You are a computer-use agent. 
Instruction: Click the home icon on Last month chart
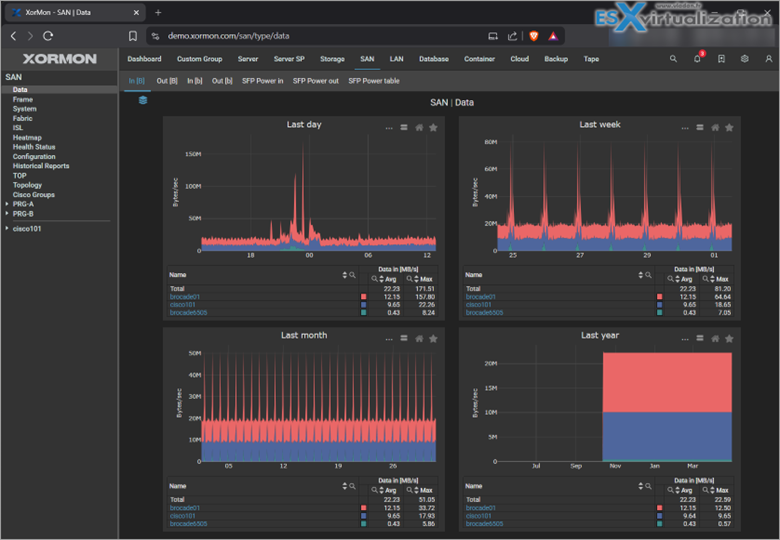419,339
